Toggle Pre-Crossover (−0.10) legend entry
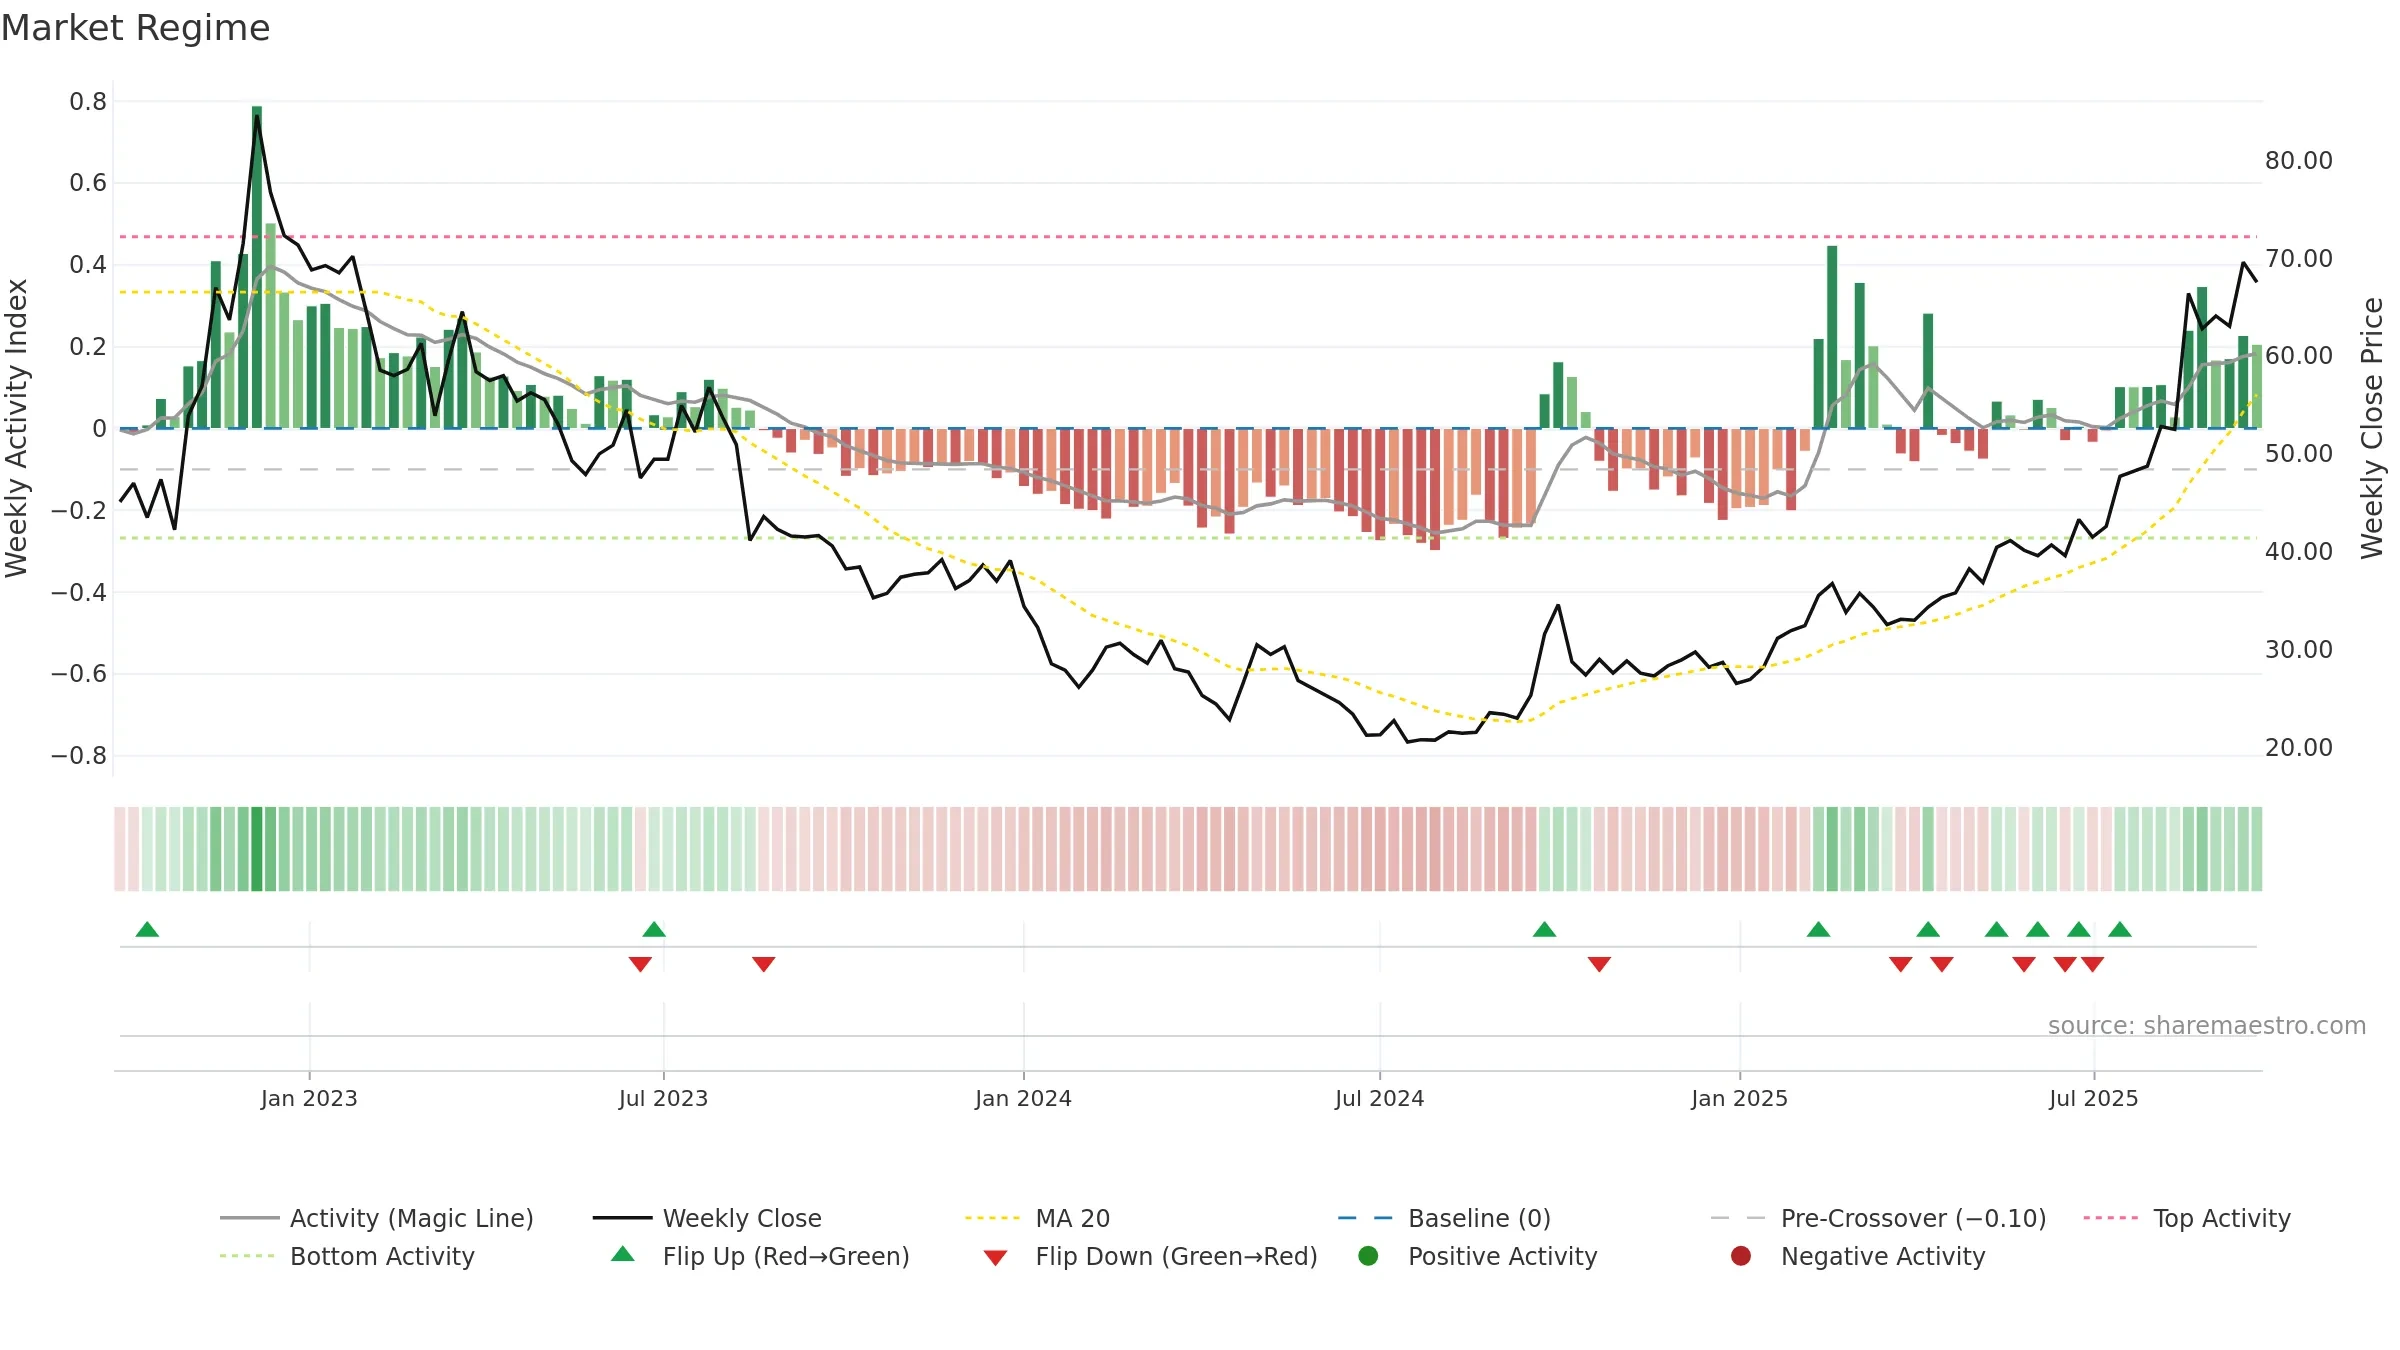The width and height of the screenshot is (2400, 1350). (x=1878, y=1218)
